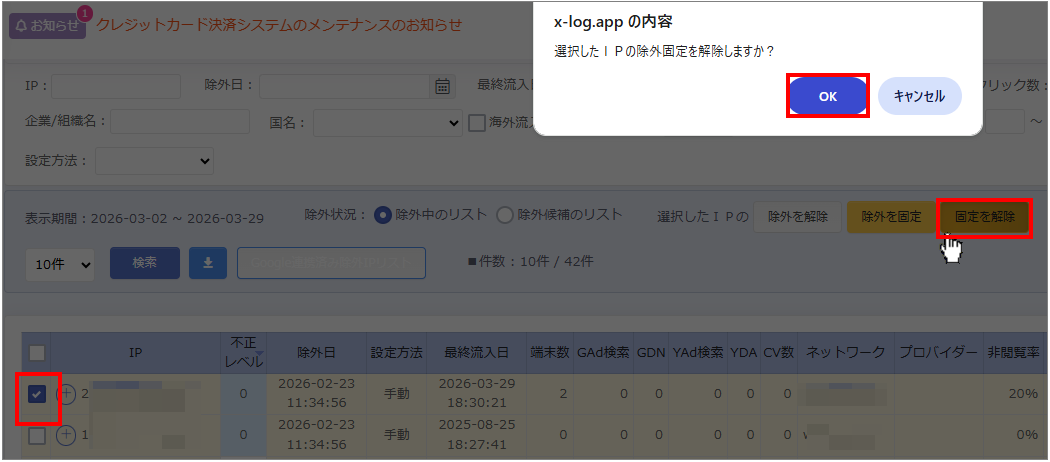This screenshot has height=462, width=1050.
Task: Open the 設定方法 dropdown
Action: [x=154, y=161]
